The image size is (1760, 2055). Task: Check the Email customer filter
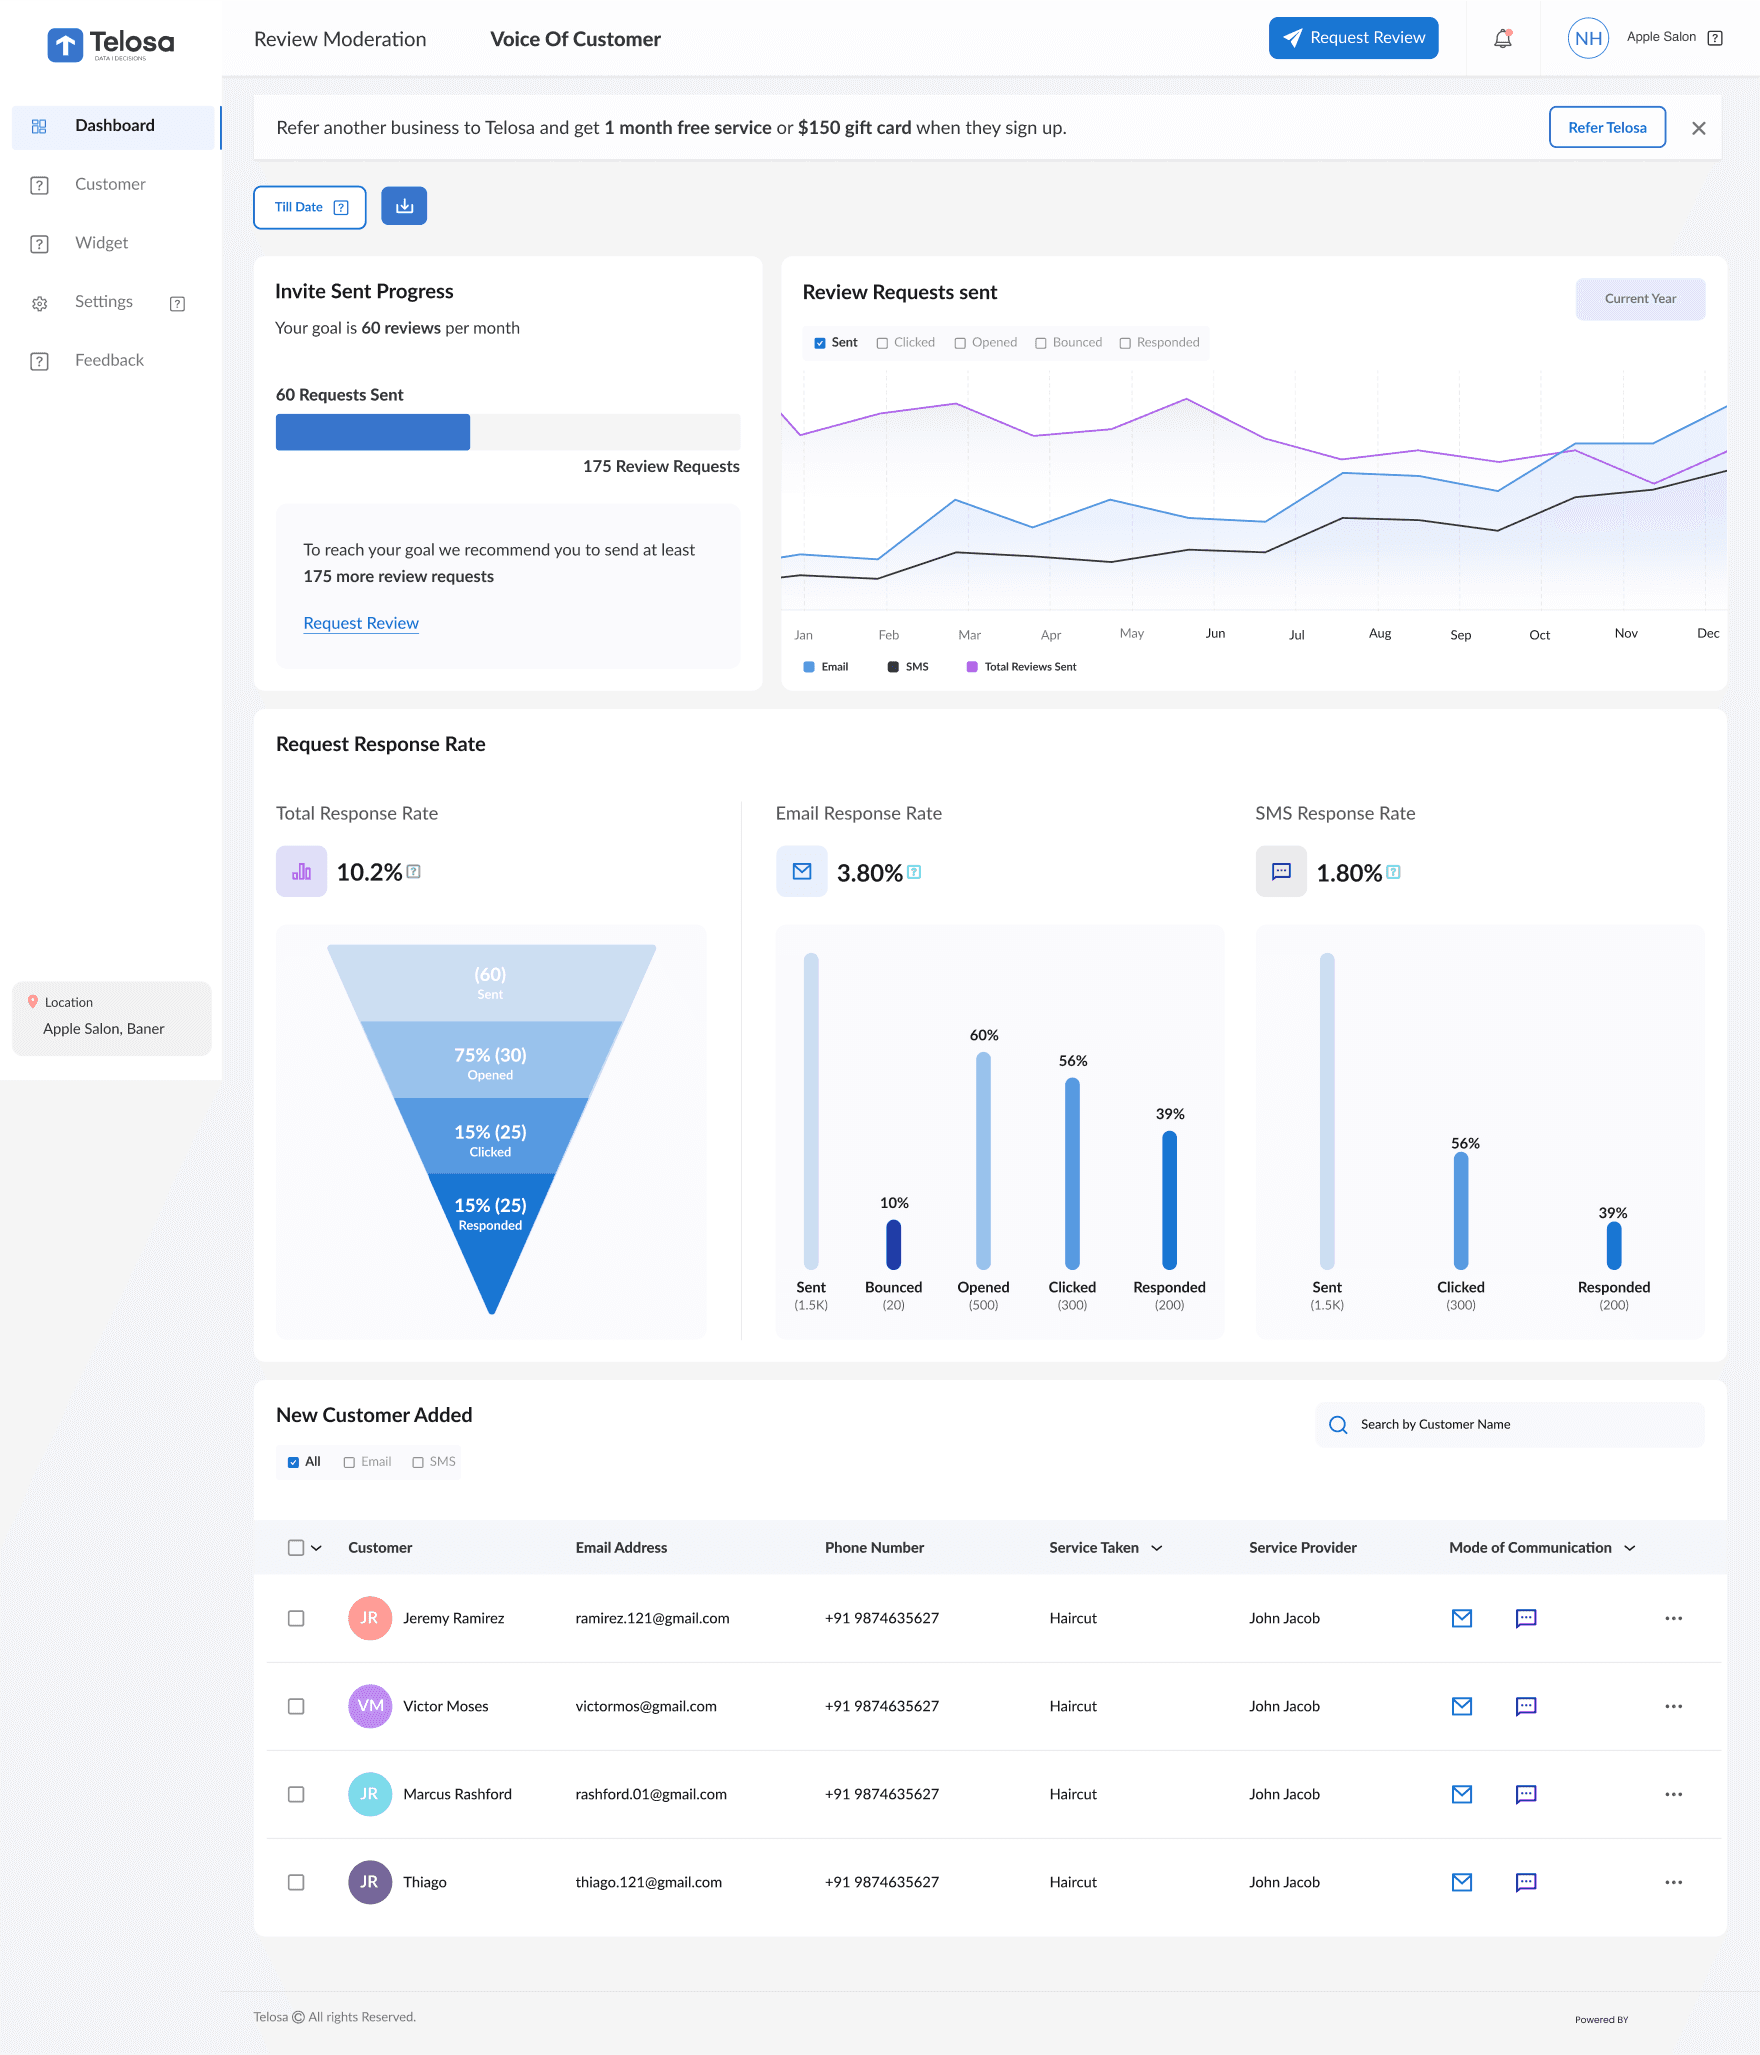[349, 1462]
